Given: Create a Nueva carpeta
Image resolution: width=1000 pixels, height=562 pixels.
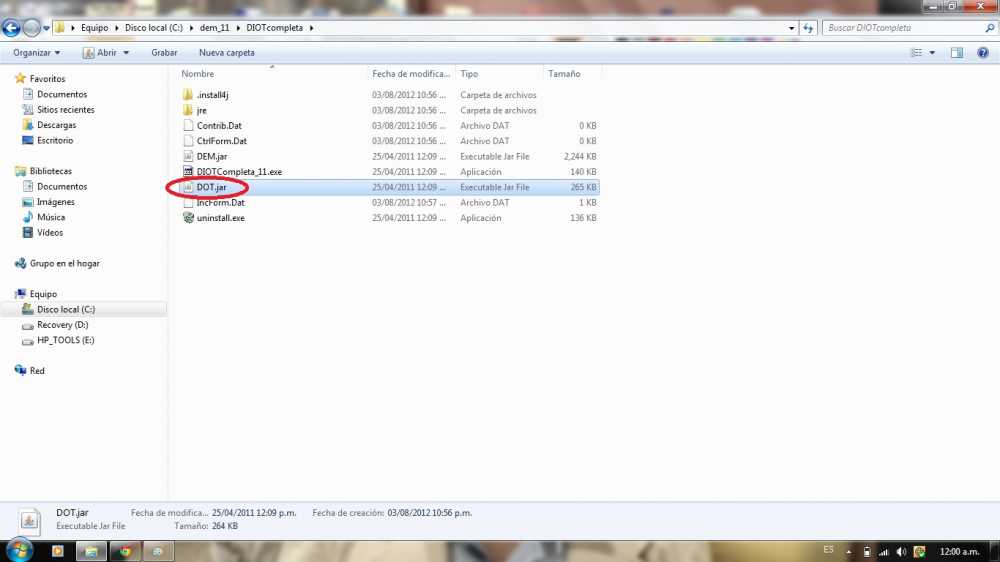Looking at the screenshot, I should click(x=226, y=53).
